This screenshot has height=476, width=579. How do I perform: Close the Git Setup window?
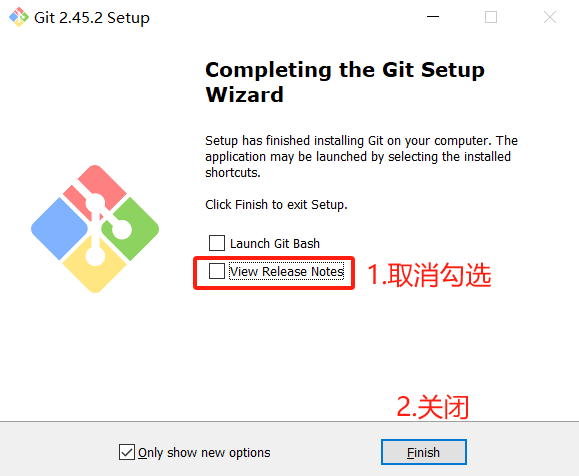click(550, 17)
